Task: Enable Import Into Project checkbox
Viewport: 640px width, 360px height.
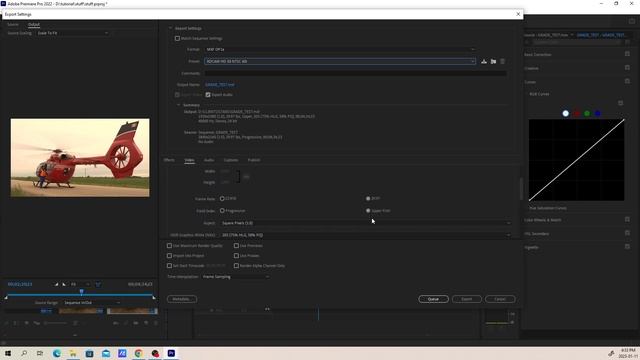Action: coord(169,256)
